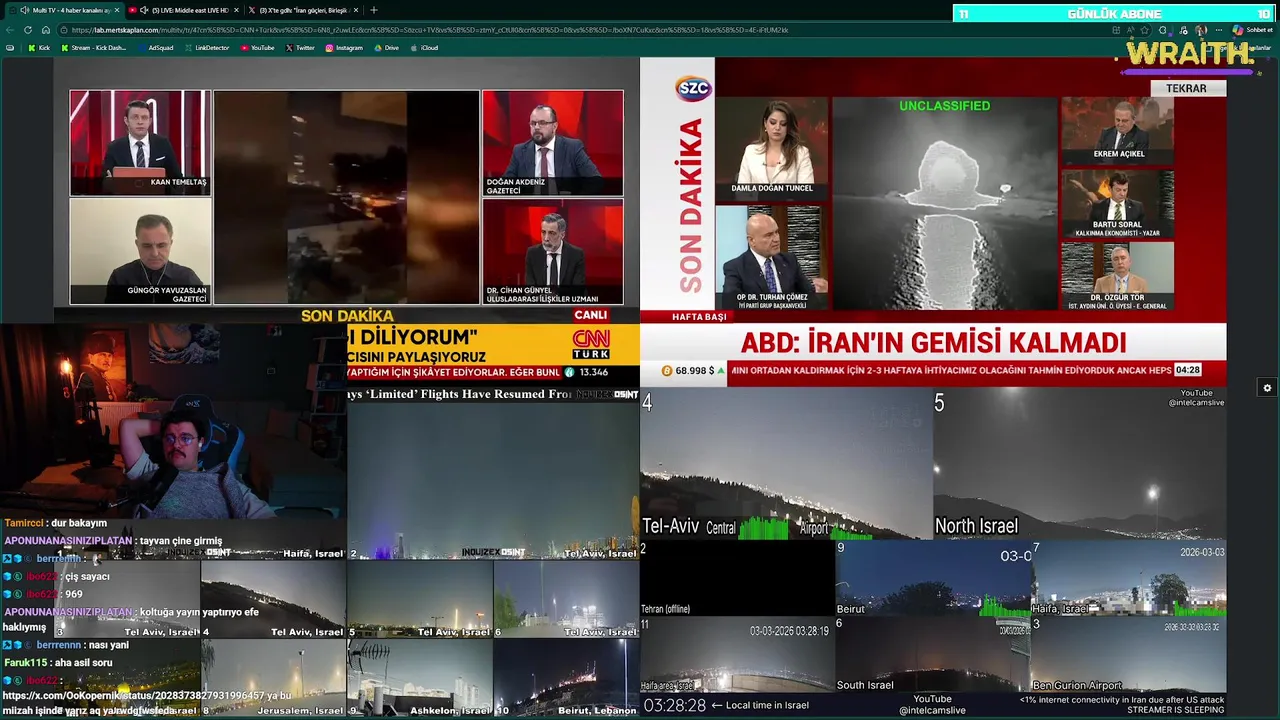
Task: Click the SZC channel logo
Action: 693,88
